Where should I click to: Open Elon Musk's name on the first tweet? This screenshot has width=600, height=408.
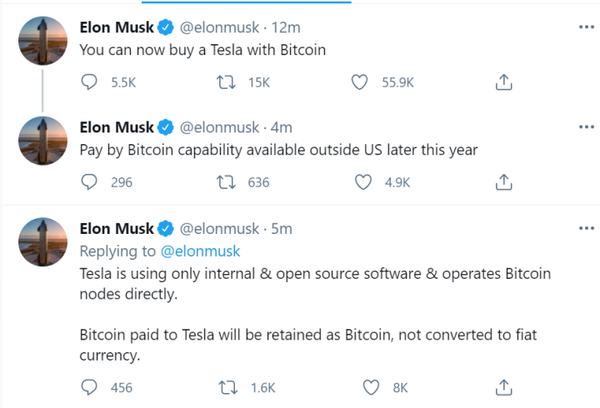pos(117,27)
